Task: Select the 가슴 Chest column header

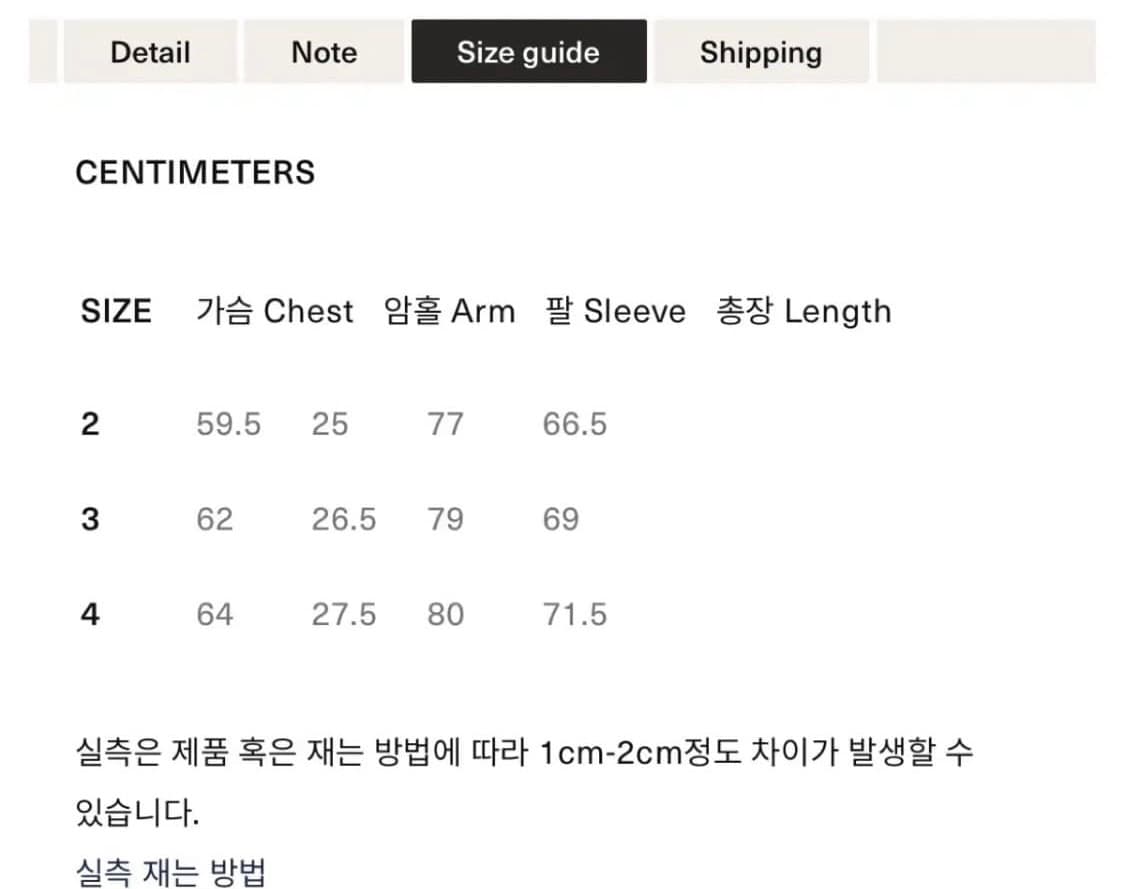Action: pos(275,311)
